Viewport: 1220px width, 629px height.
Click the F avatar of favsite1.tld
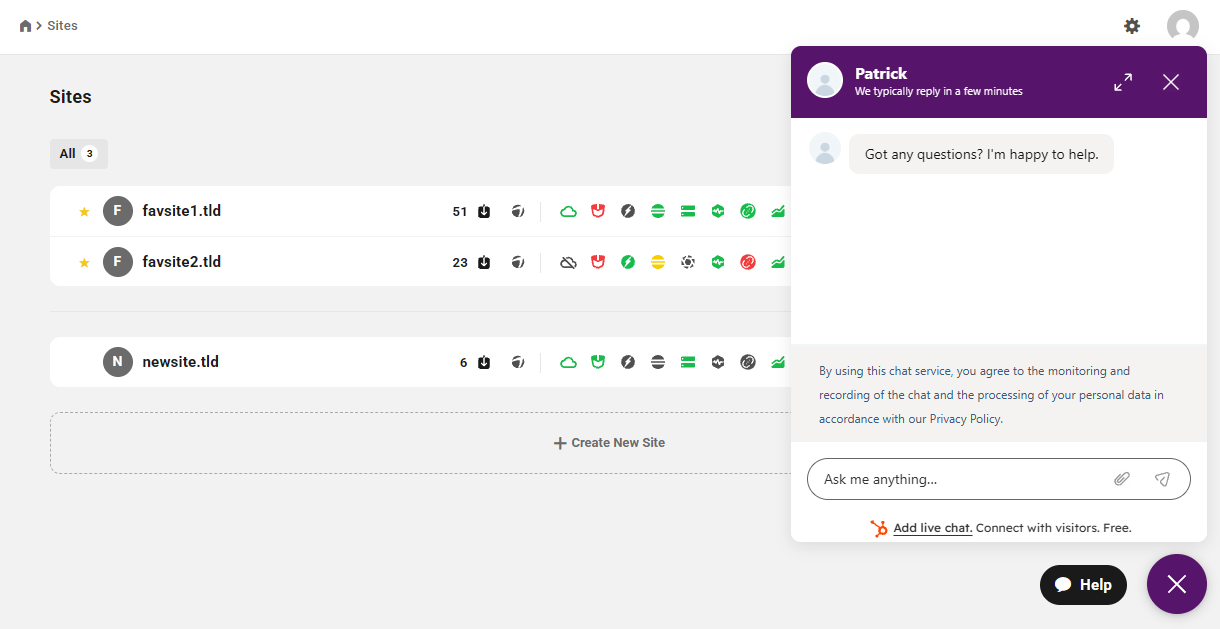(118, 211)
